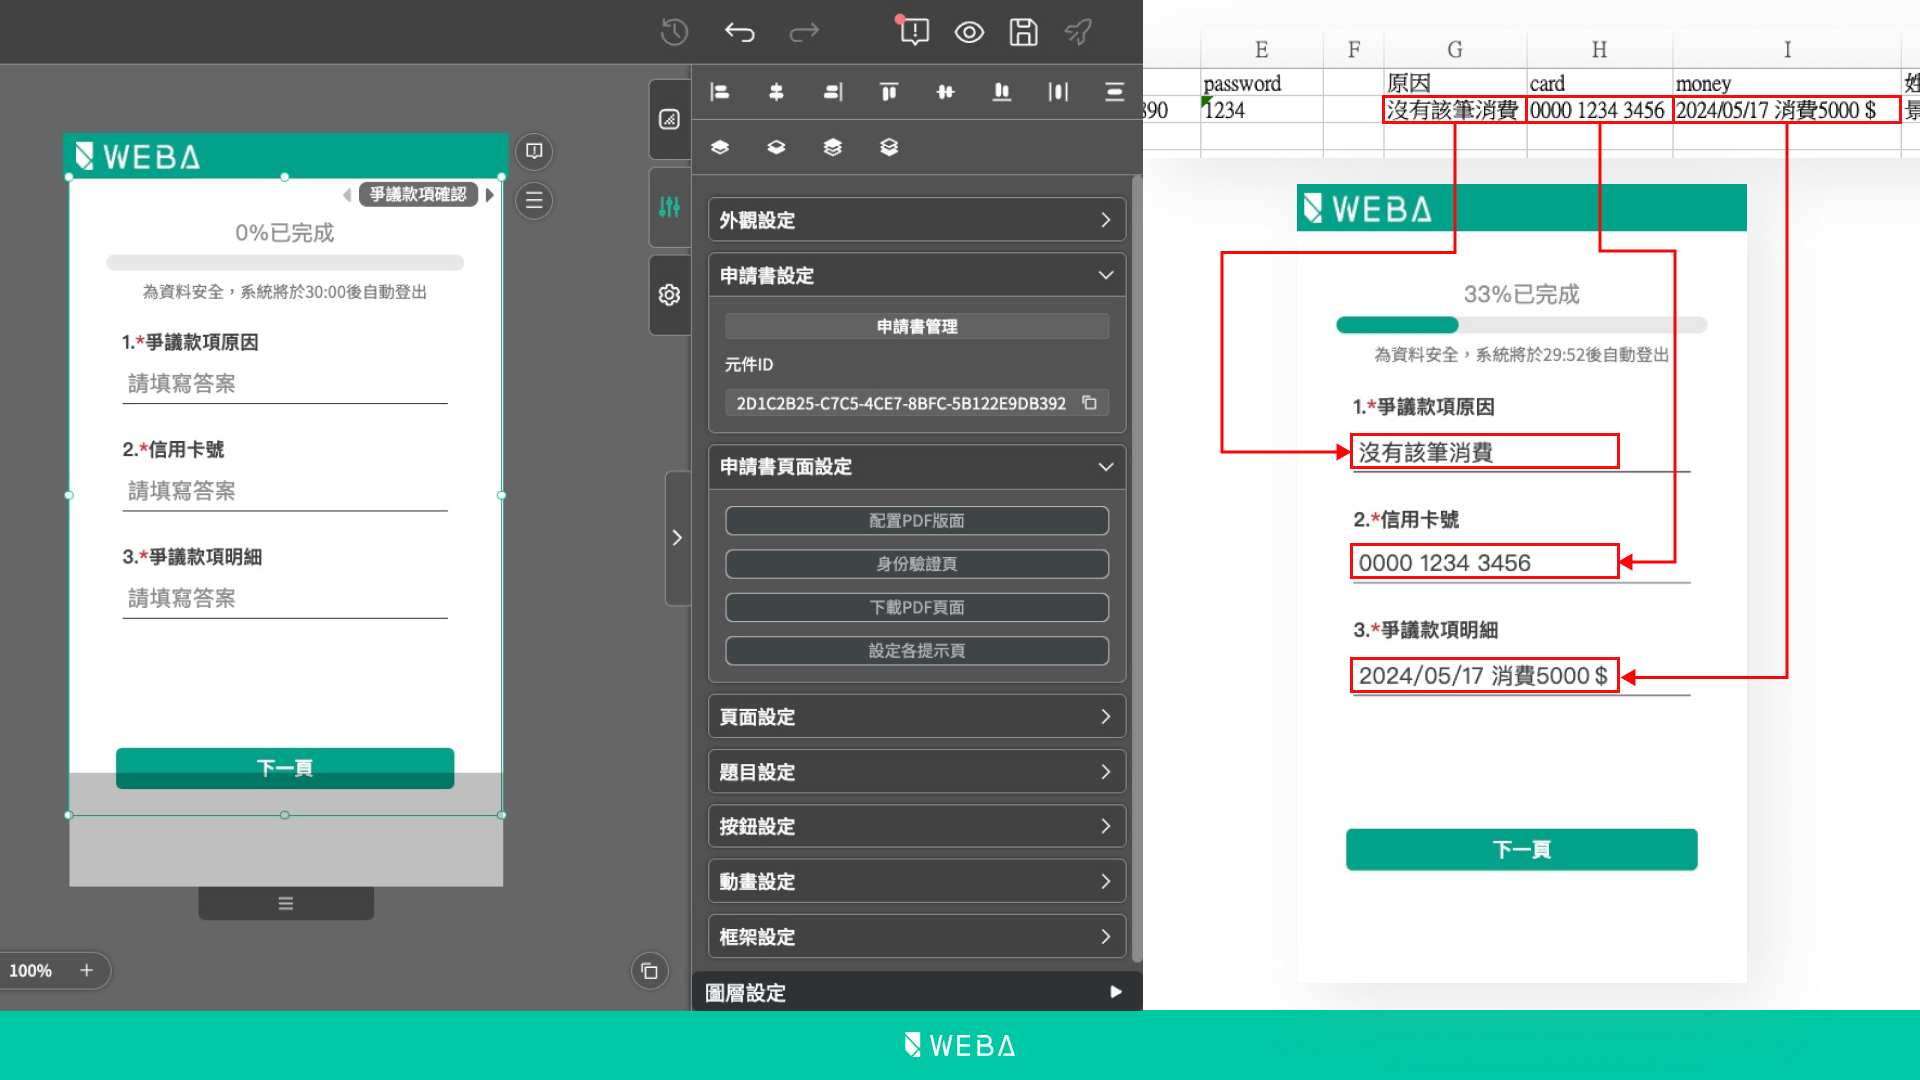
Task: Click align left edges icon
Action: pyautogui.click(x=720, y=92)
